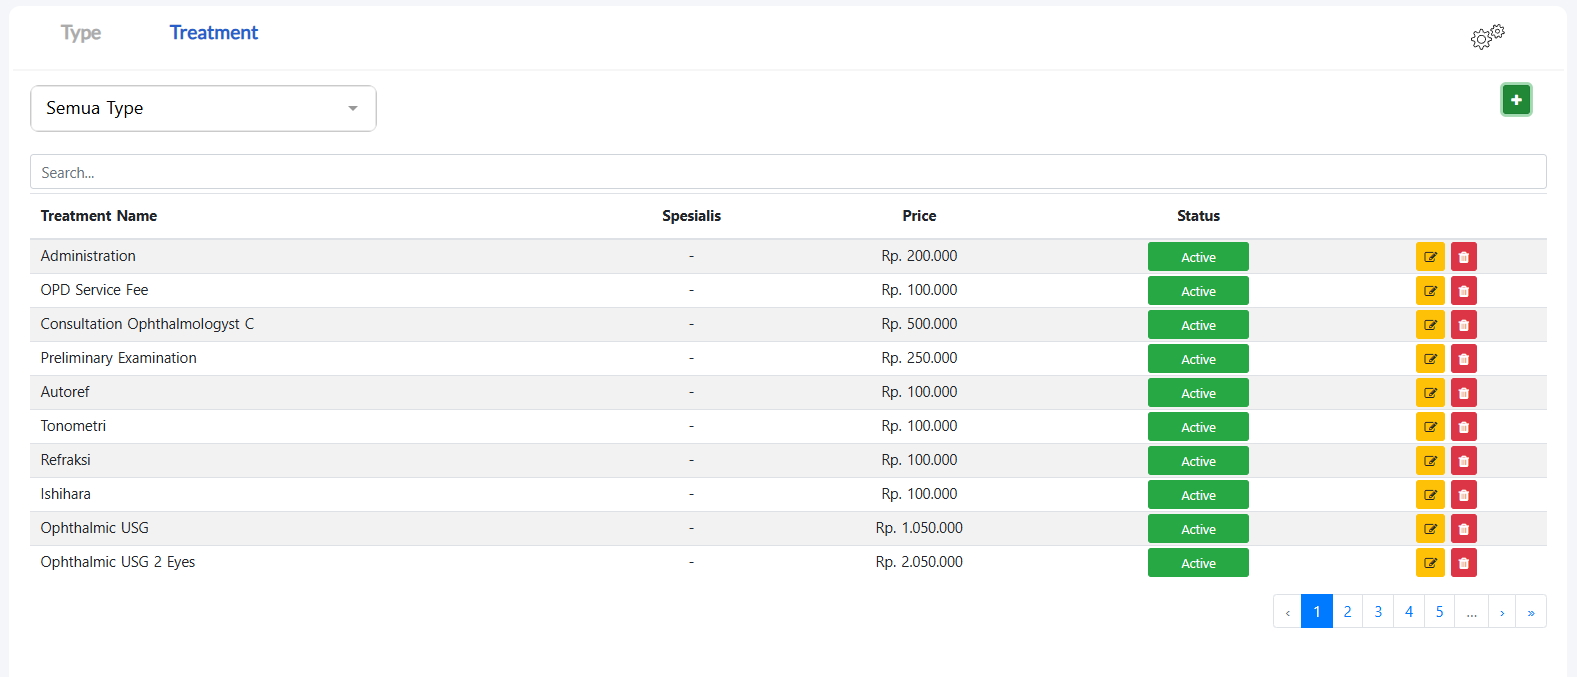The image size is (1577, 677).
Task: Click into the Search field
Action: coord(787,172)
